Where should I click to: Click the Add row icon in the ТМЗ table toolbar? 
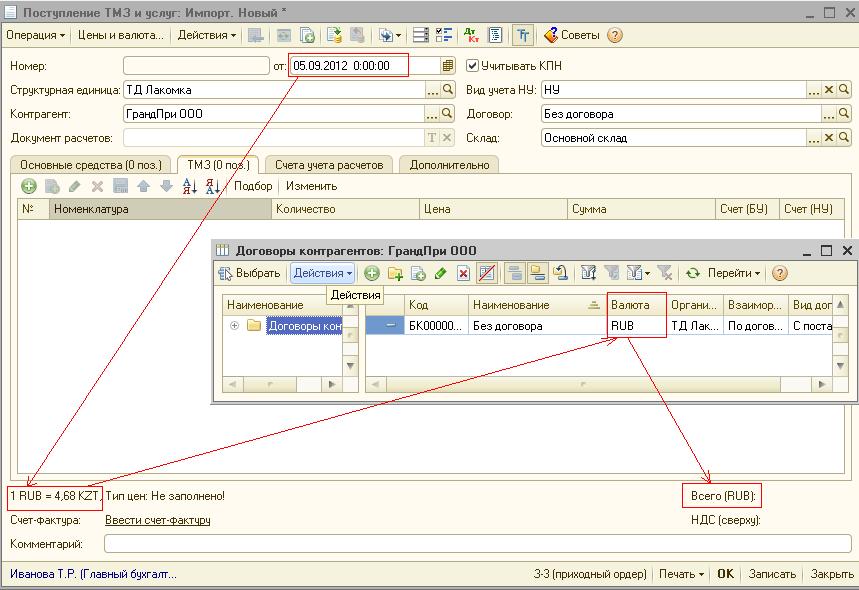point(28,186)
